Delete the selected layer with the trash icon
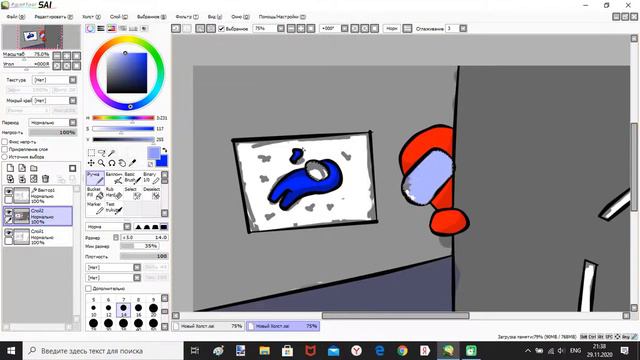 pyautogui.click(x=45, y=179)
